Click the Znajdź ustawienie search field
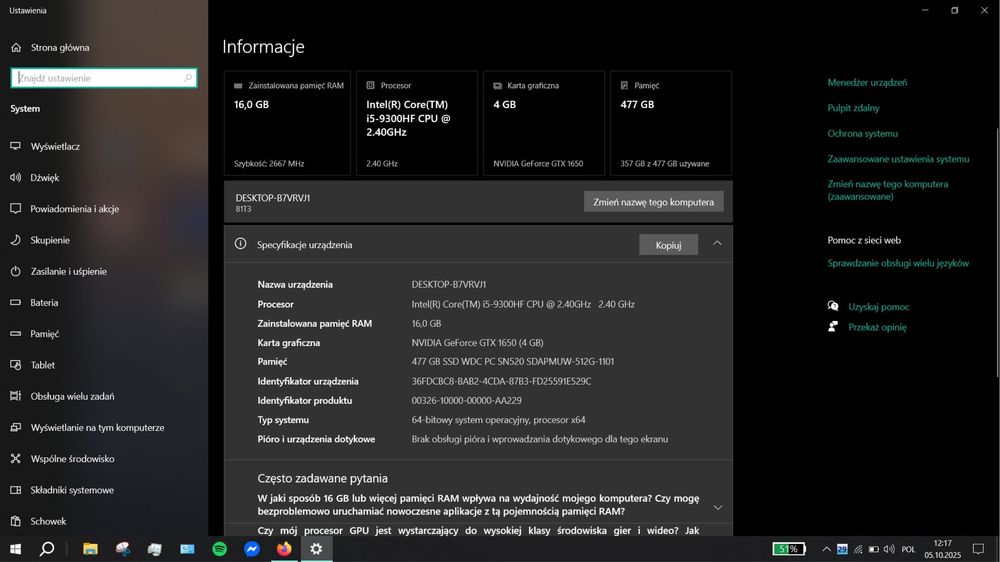 coord(104,78)
